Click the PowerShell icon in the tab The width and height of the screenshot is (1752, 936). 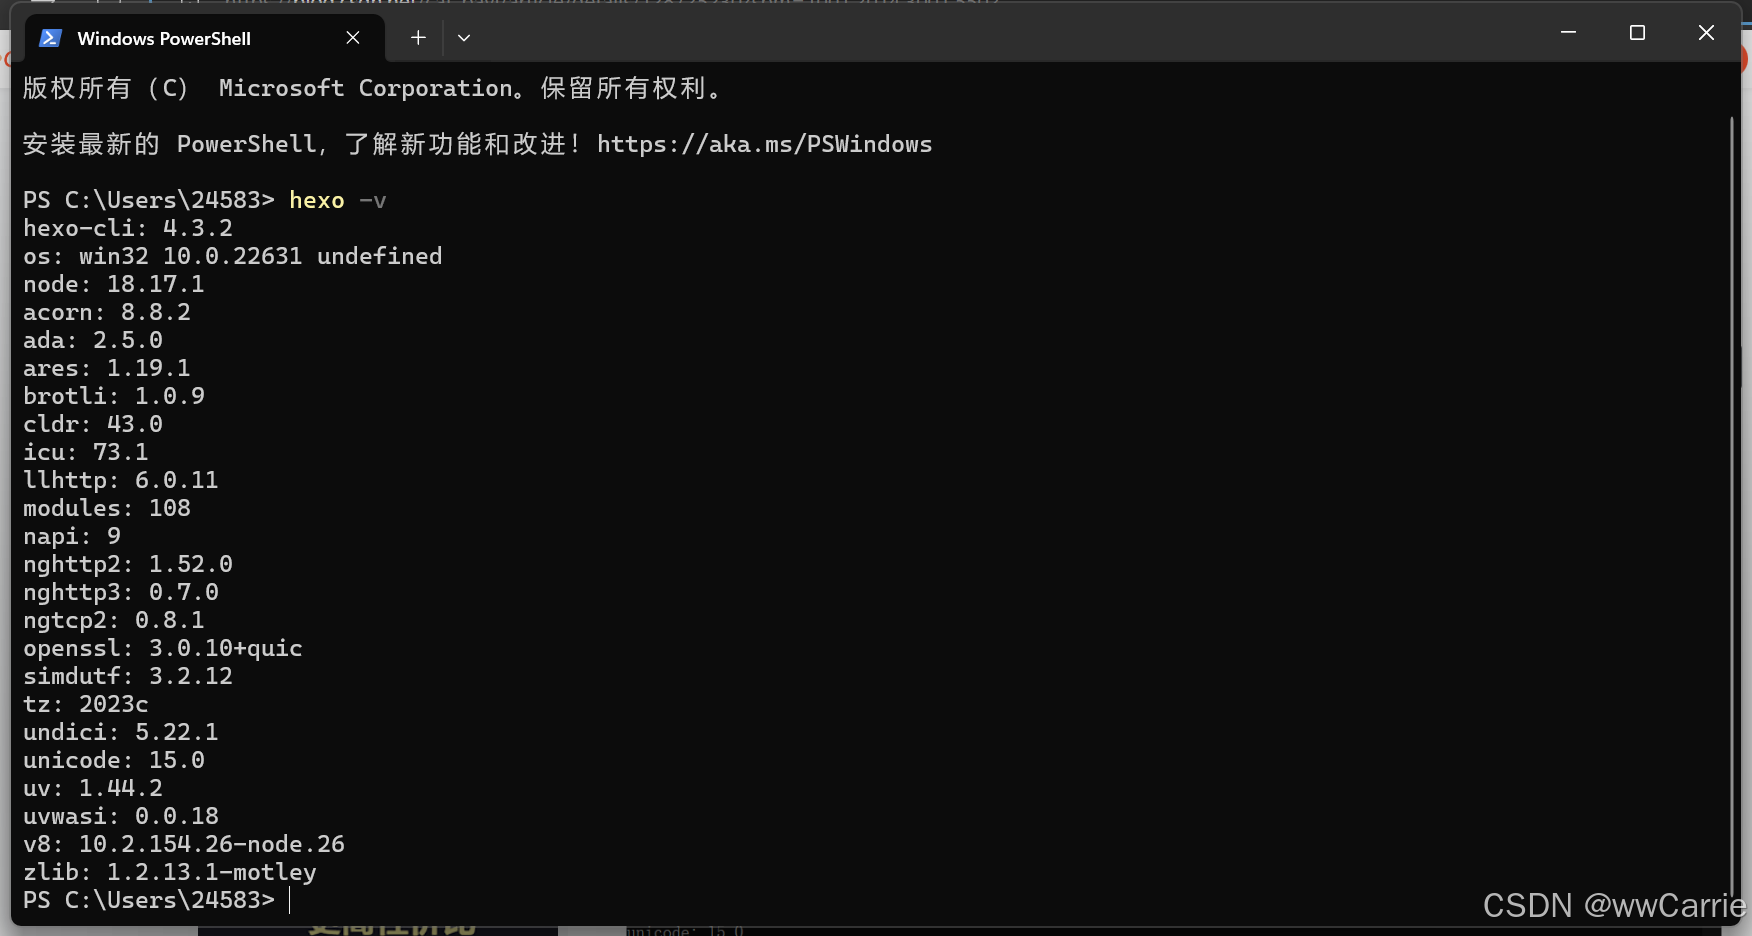click(x=50, y=38)
